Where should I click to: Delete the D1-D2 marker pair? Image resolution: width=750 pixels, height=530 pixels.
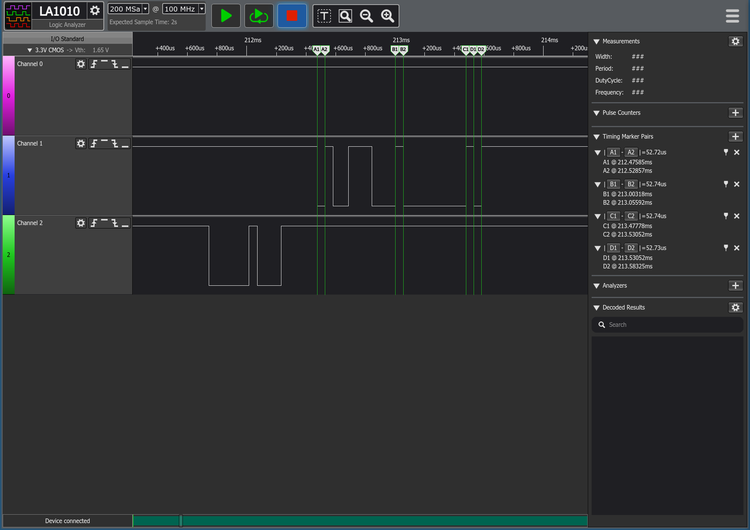click(x=737, y=248)
